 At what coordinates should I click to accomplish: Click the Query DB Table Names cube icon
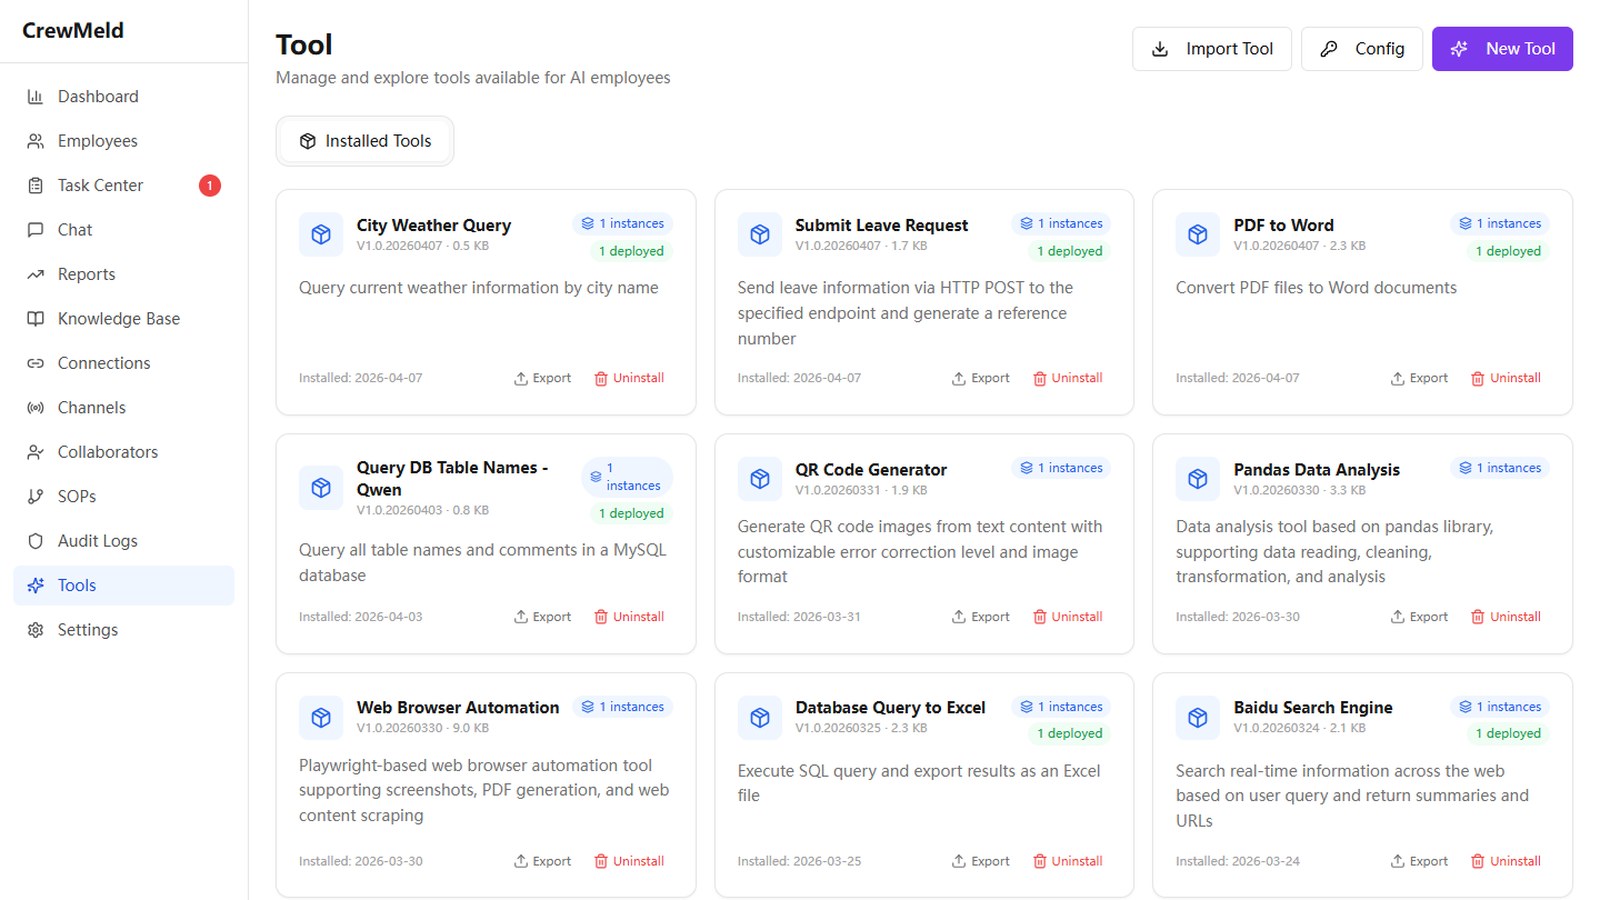(x=321, y=488)
